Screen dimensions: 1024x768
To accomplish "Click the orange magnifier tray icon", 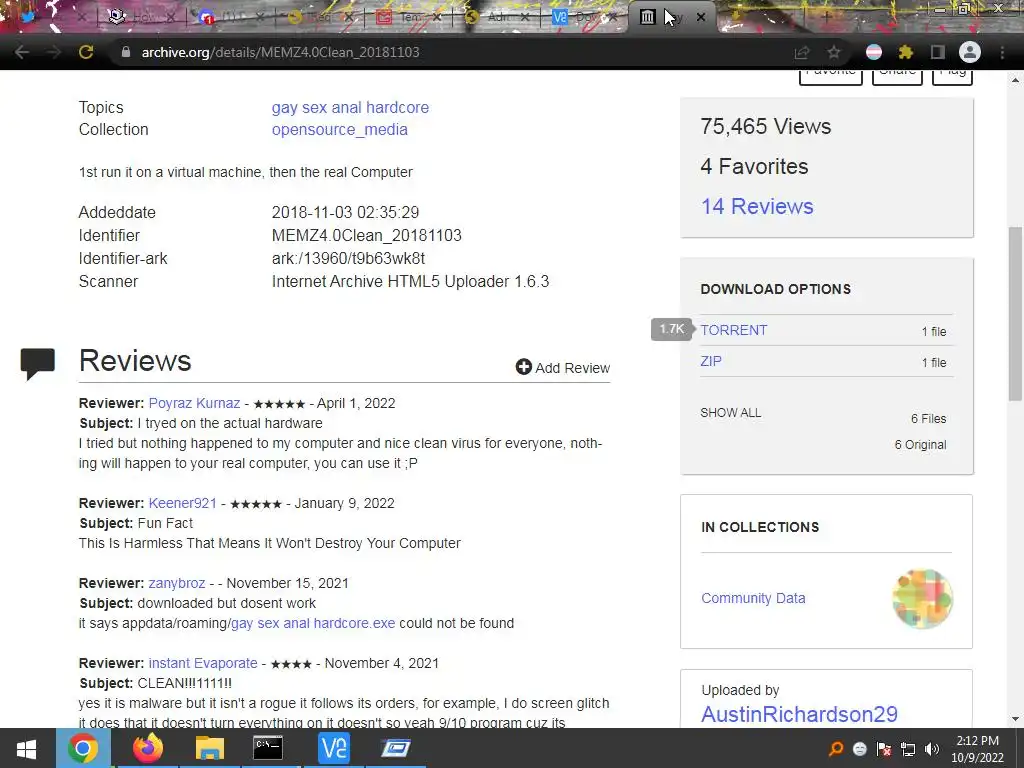I will pyautogui.click(x=835, y=749).
